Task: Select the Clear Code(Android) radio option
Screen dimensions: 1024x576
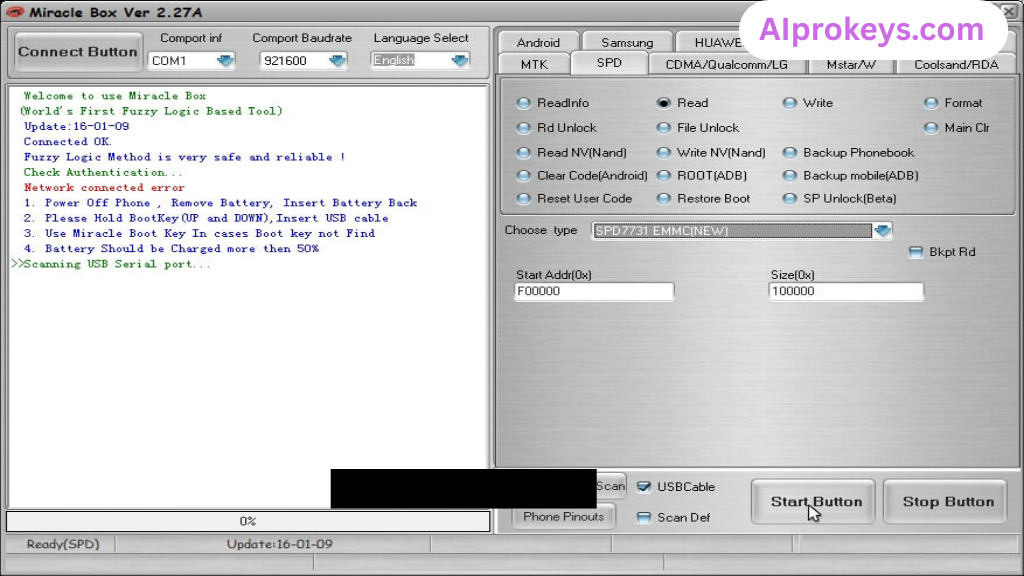Action: 523,176
